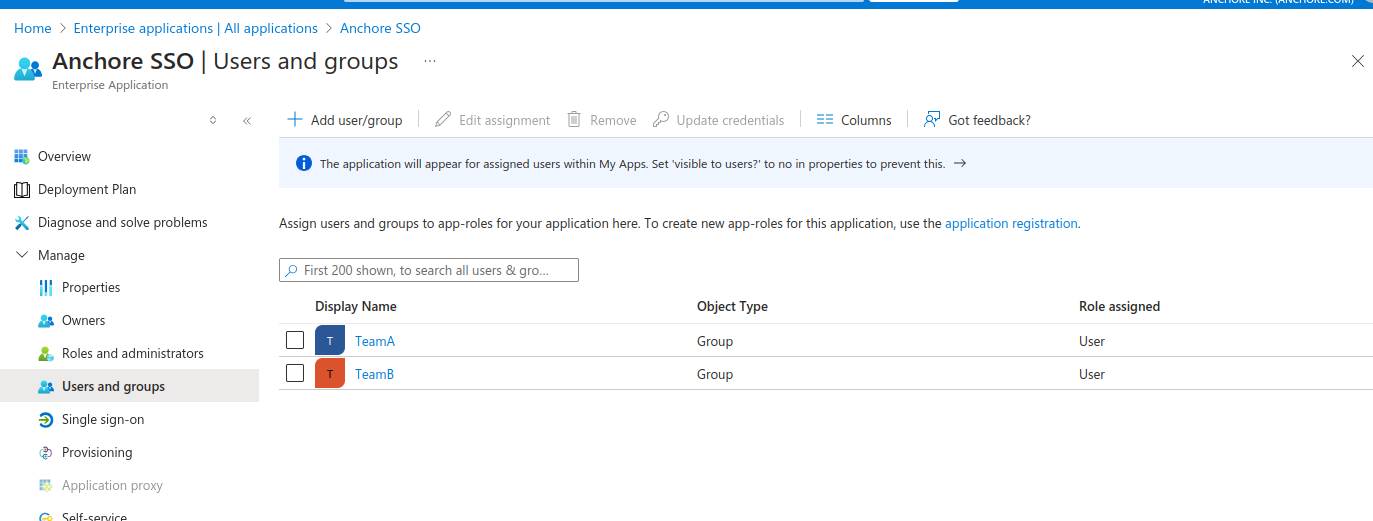Click the blue info icon in the banner
Image resolution: width=1373 pixels, height=521 pixels.
point(304,163)
